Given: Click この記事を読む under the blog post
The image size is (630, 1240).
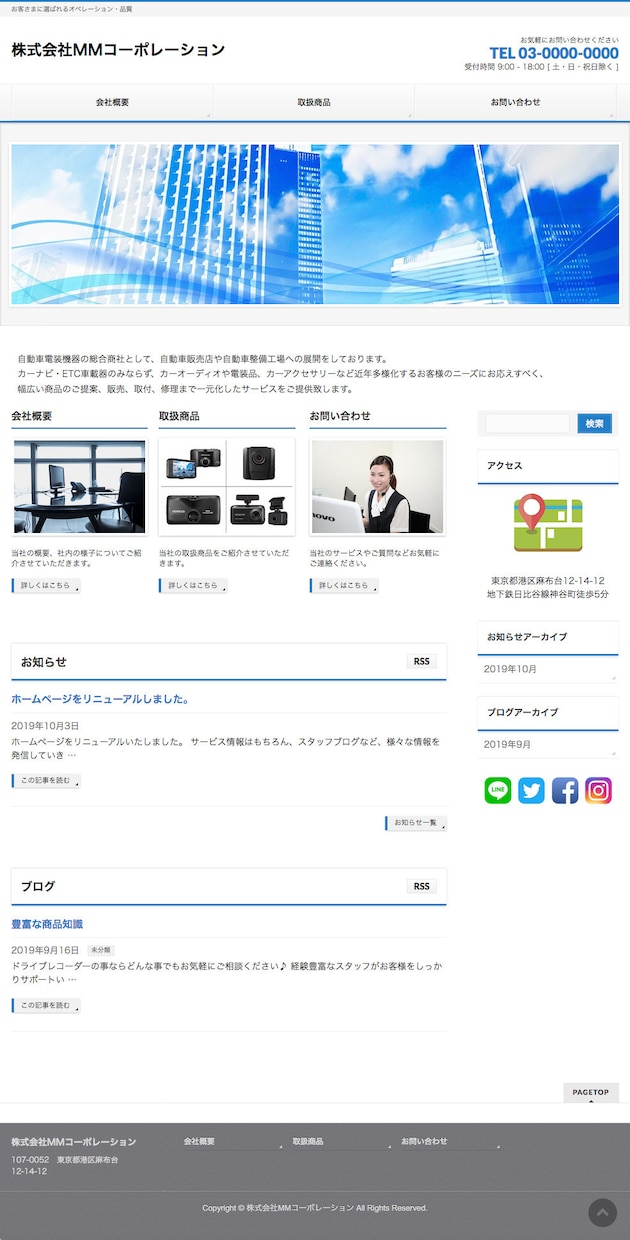Looking at the screenshot, I should (x=46, y=1006).
